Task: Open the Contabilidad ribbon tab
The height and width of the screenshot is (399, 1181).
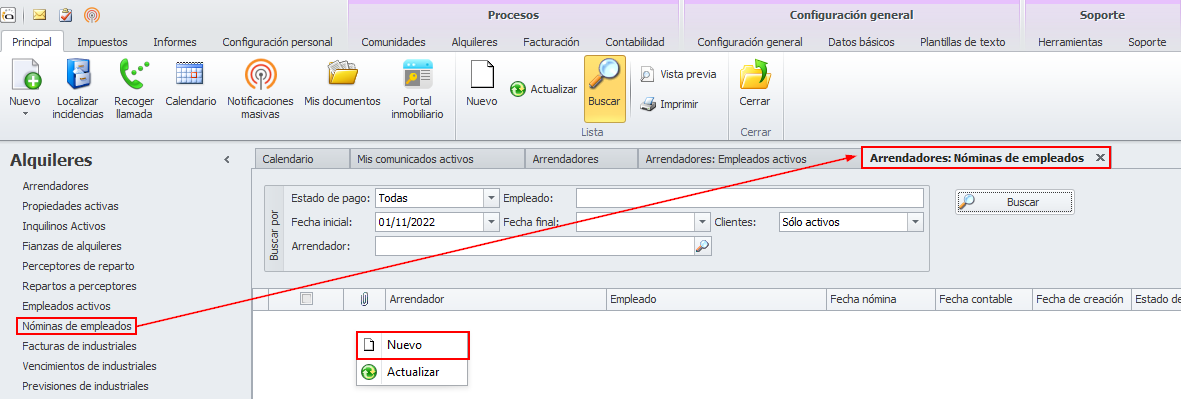Action: [x=635, y=42]
